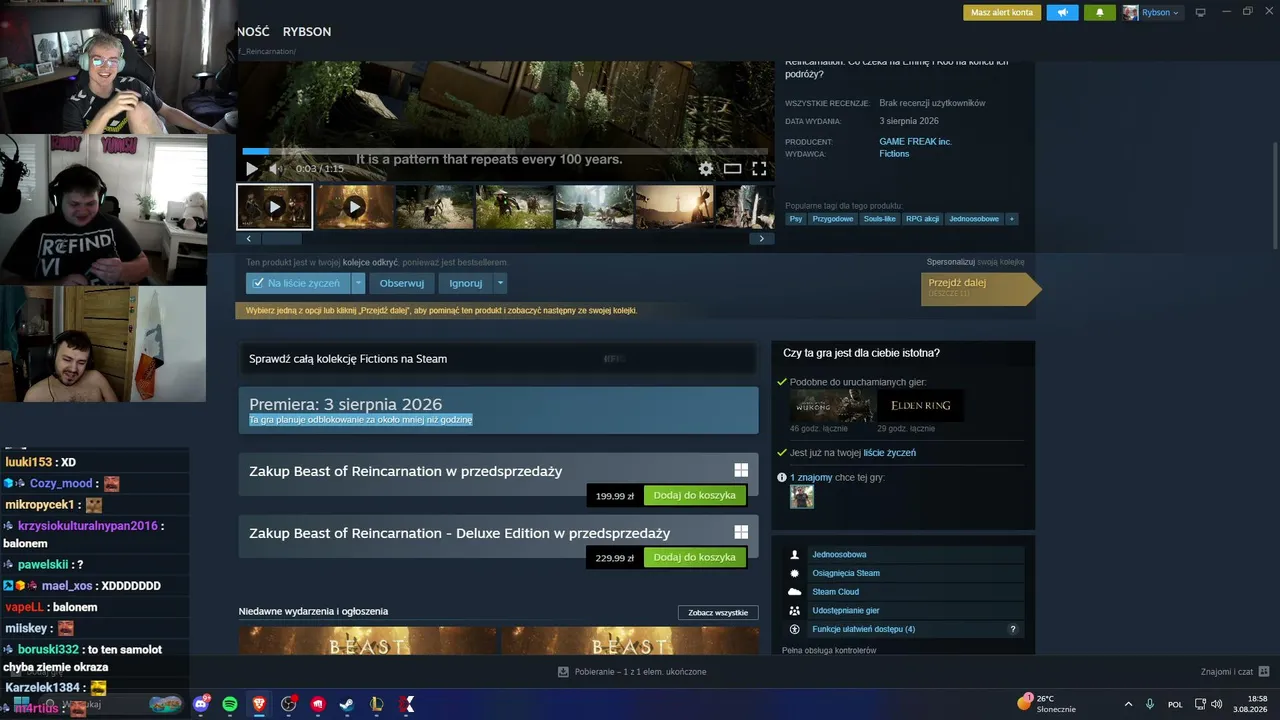Viewport: 1280px width, 720px height.
Task: Open the Wukong similar game thumbnail
Action: (832, 406)
